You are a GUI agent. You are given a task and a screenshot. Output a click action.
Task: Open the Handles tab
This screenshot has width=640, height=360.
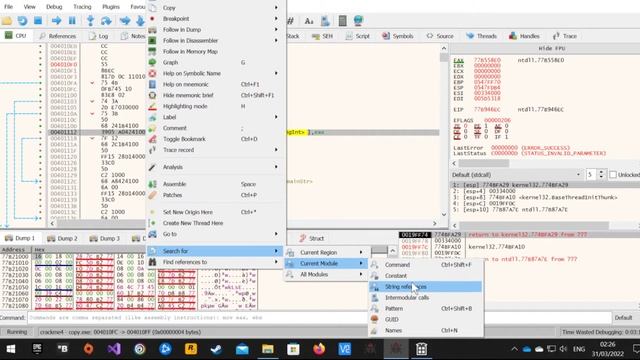pos(524,36)
